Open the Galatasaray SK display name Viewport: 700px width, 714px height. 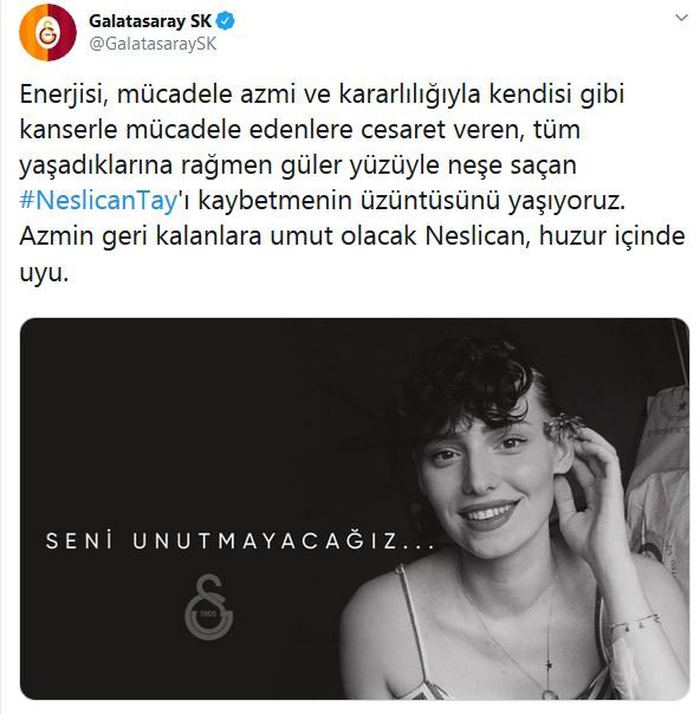(x=150, y=21)
